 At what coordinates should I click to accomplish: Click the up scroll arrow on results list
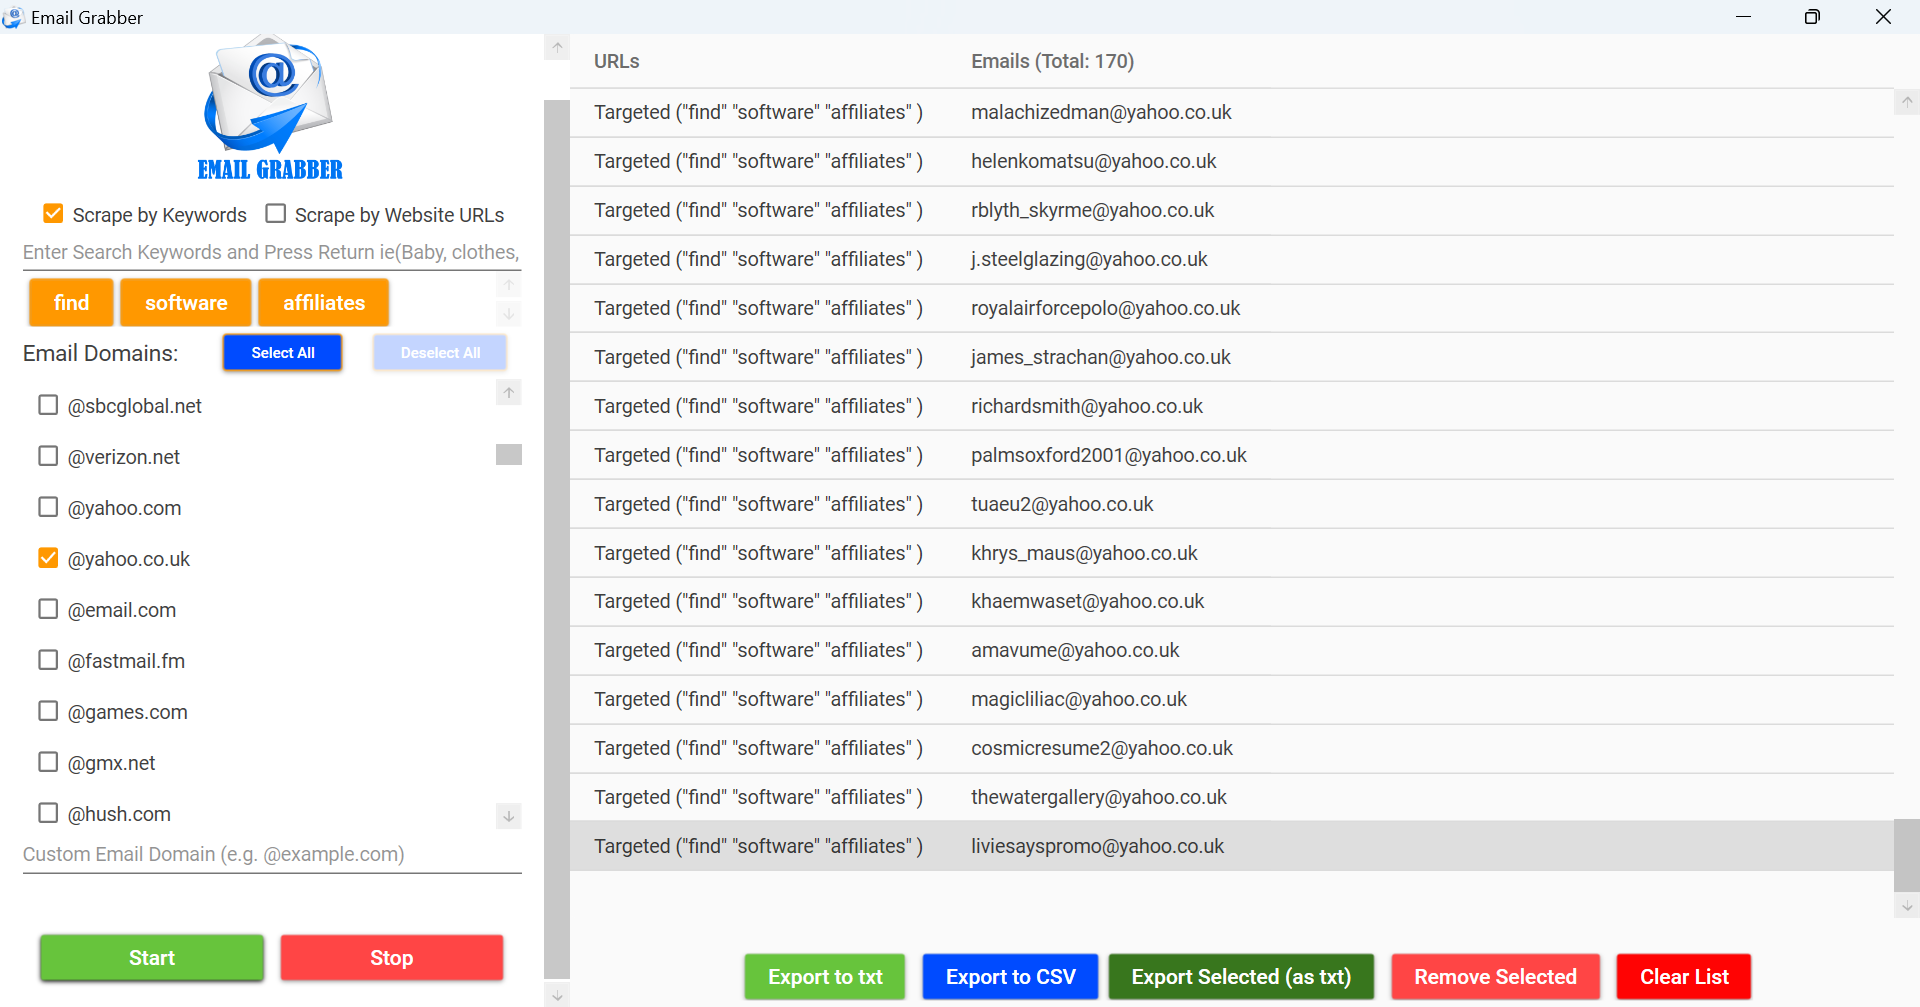click(x=1906, y=101)
